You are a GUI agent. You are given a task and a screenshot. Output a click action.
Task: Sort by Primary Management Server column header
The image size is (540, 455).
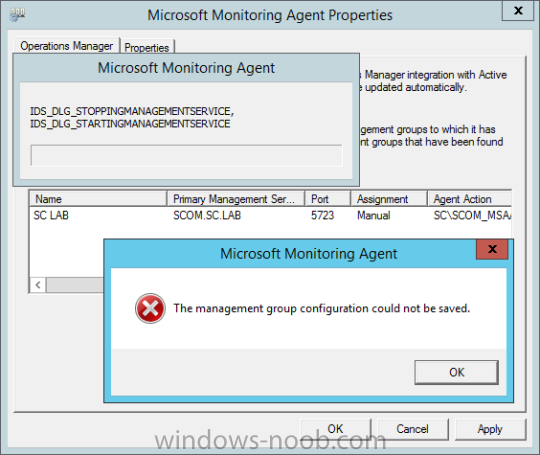(236, 199)
